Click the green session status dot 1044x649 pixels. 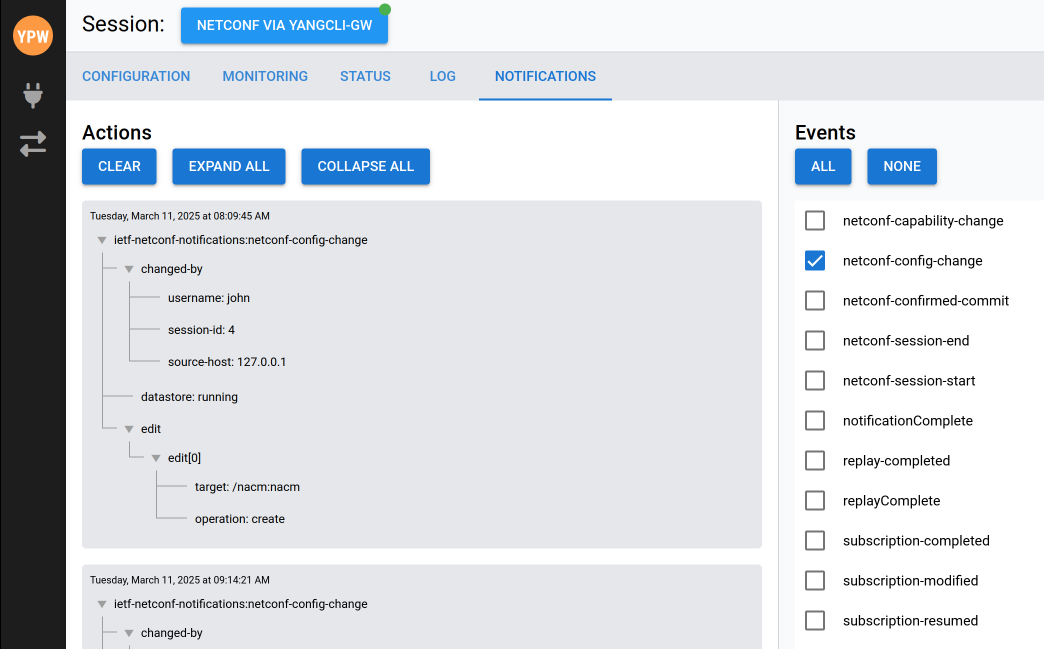click(385, 10)
